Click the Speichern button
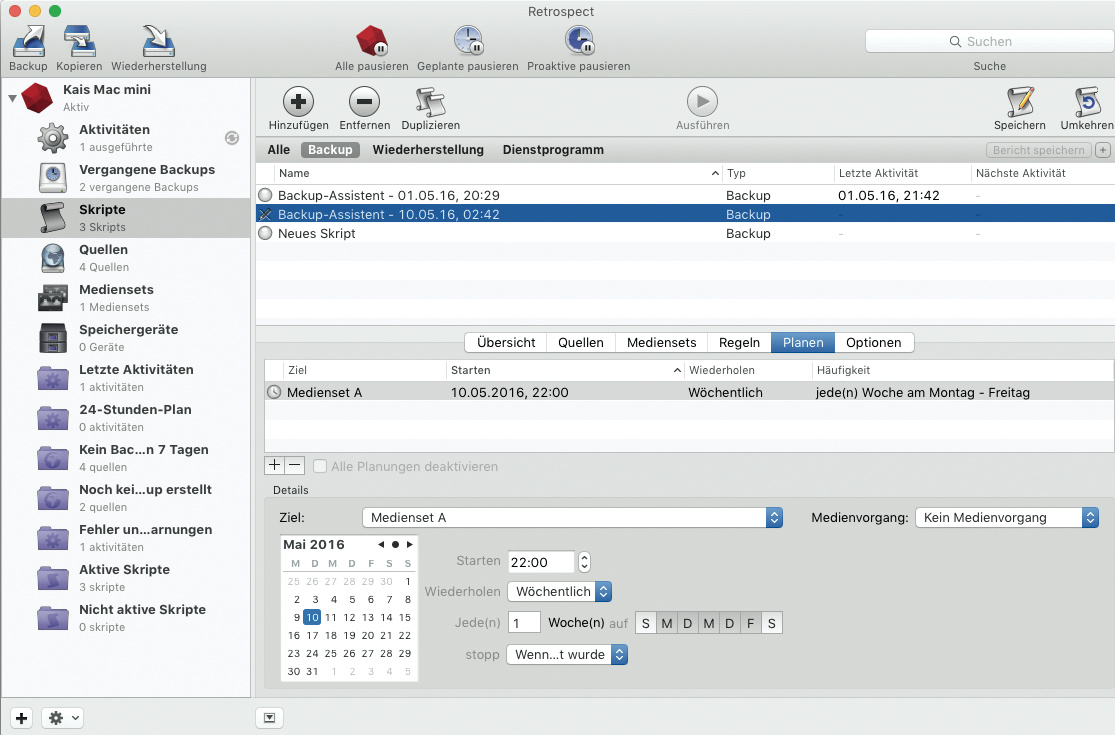The width and height of the screenshot is (1115, 735). pos(1019,102)
